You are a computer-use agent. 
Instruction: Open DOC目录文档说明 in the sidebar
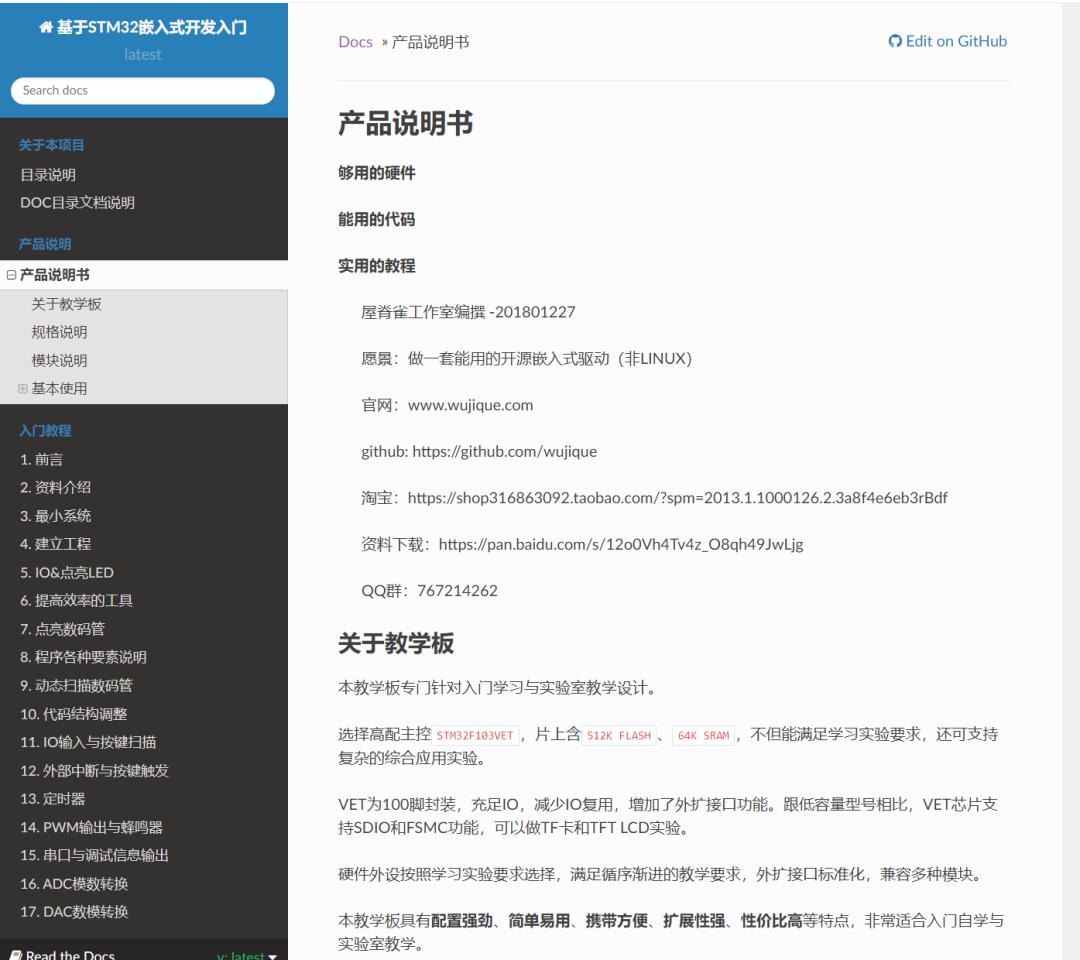[x=77, y=202]
